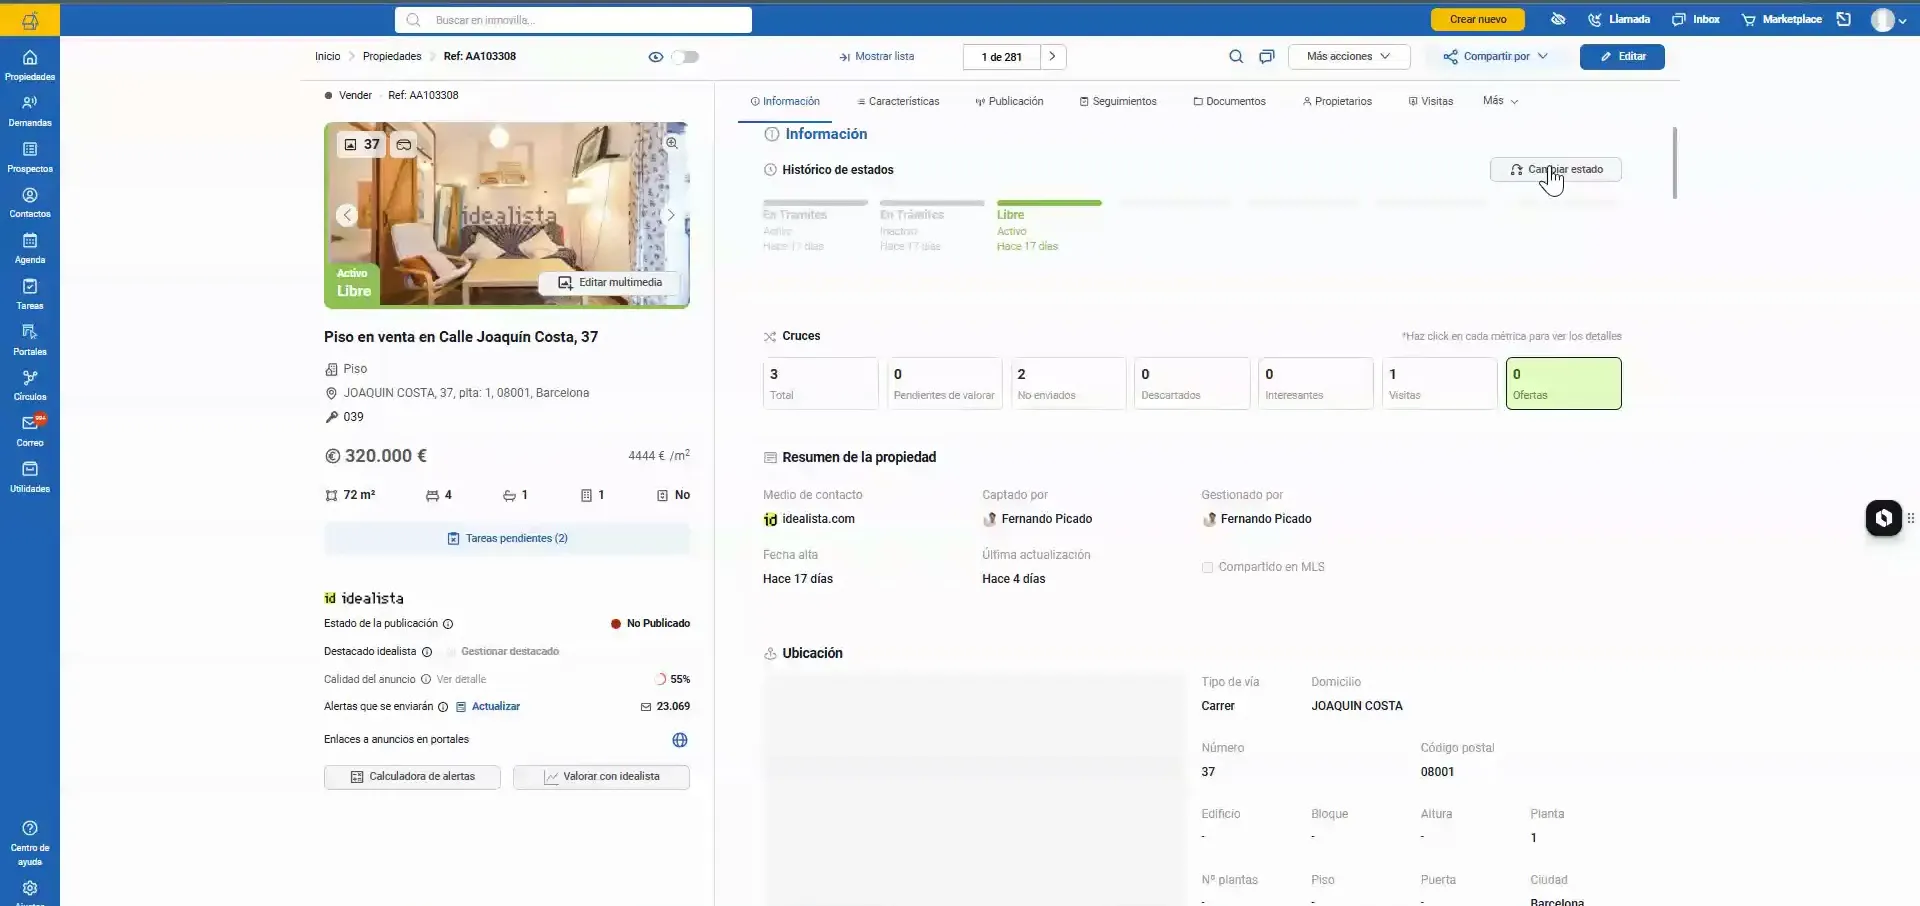1920x906 pixels.
Task: Click the Cambiar estado button
Action: (1556, 170)
